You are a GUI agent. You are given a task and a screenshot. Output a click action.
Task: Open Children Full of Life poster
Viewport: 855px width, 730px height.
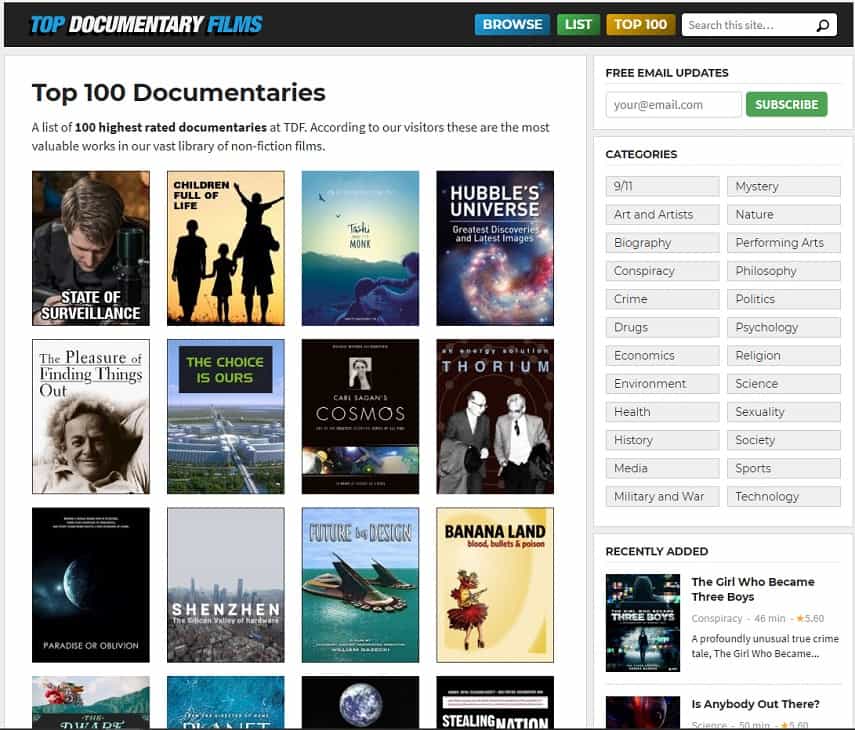[226, 248]
